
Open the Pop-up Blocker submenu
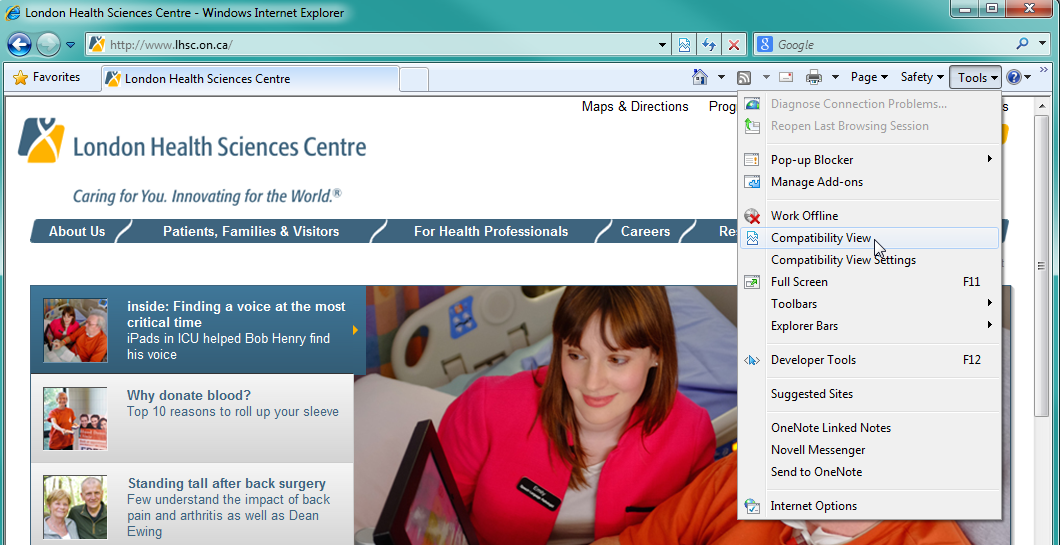tap(870, 160)
